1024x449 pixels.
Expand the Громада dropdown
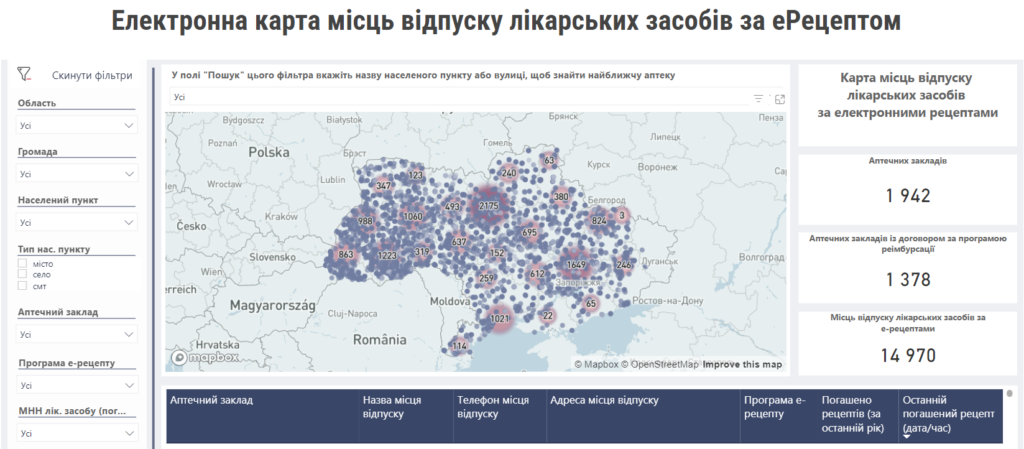[77, 174]
